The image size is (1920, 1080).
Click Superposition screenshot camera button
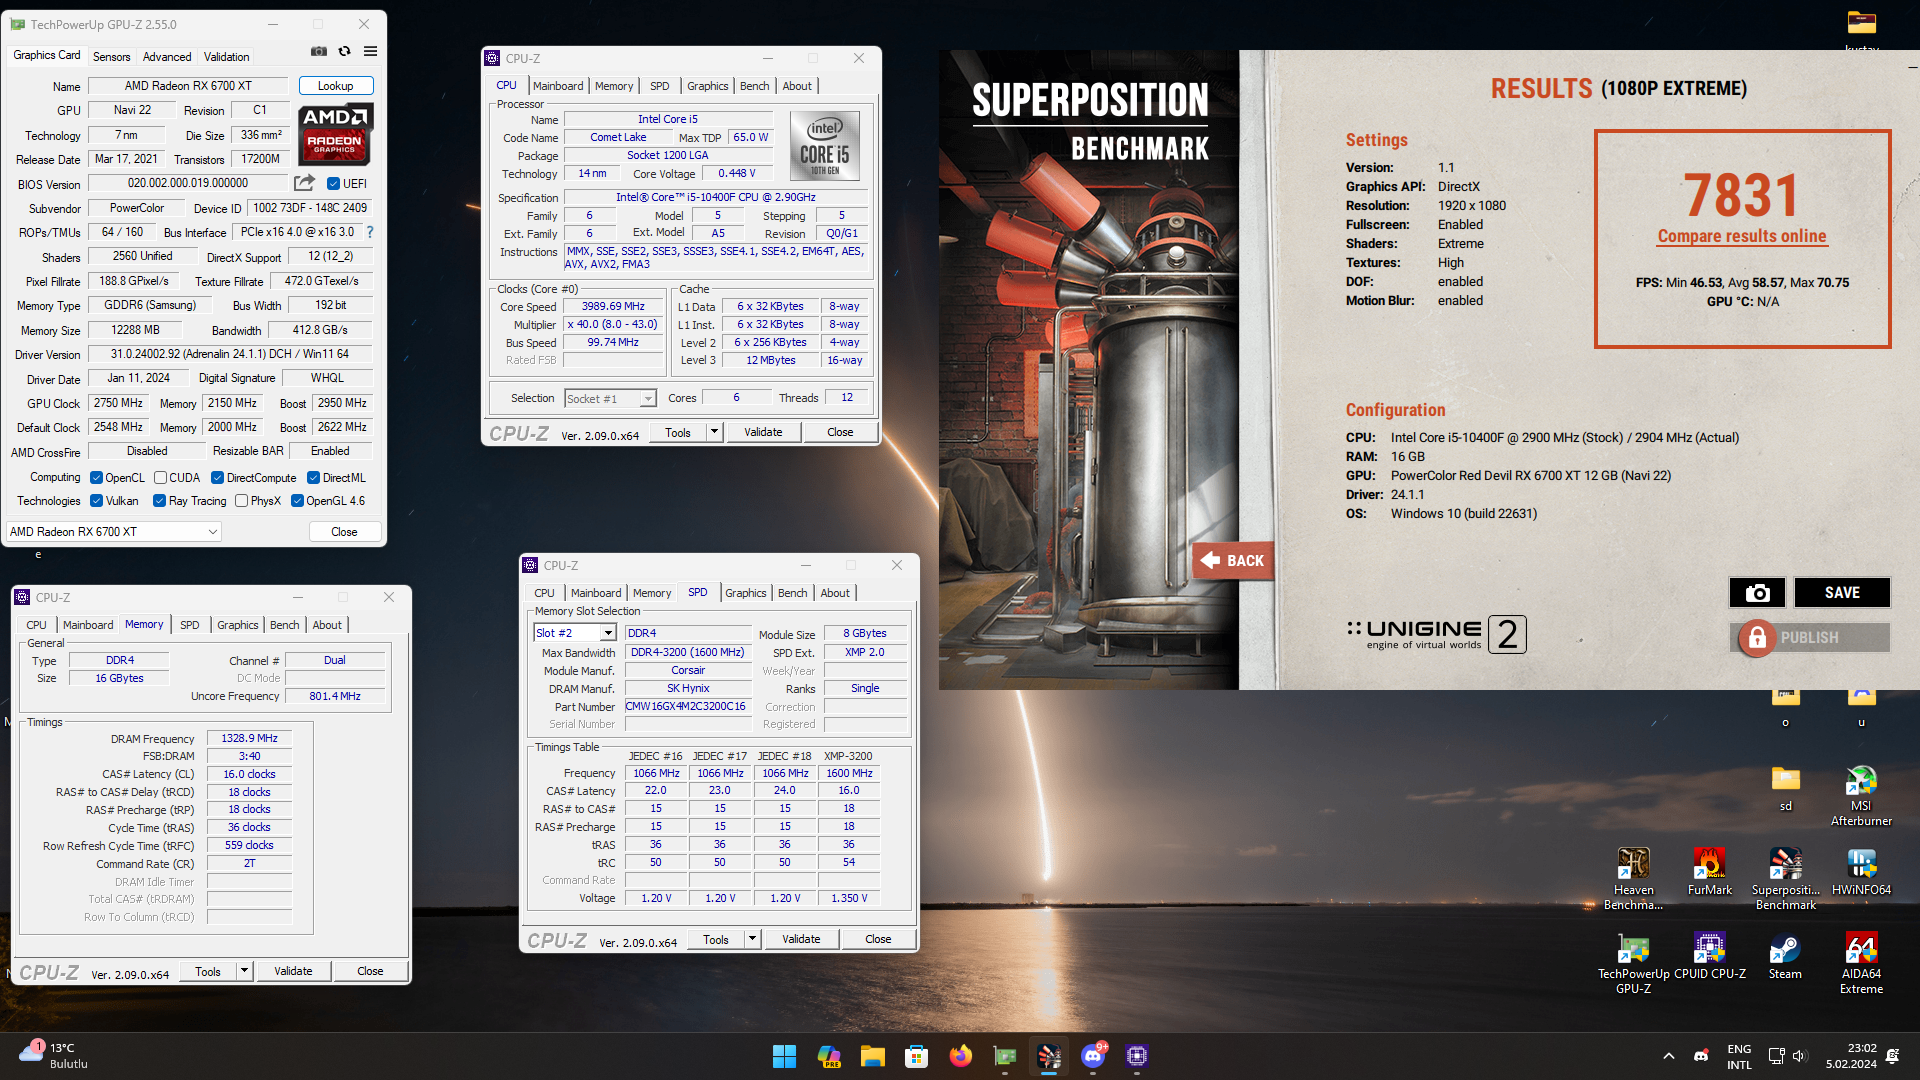(1757, 593)
